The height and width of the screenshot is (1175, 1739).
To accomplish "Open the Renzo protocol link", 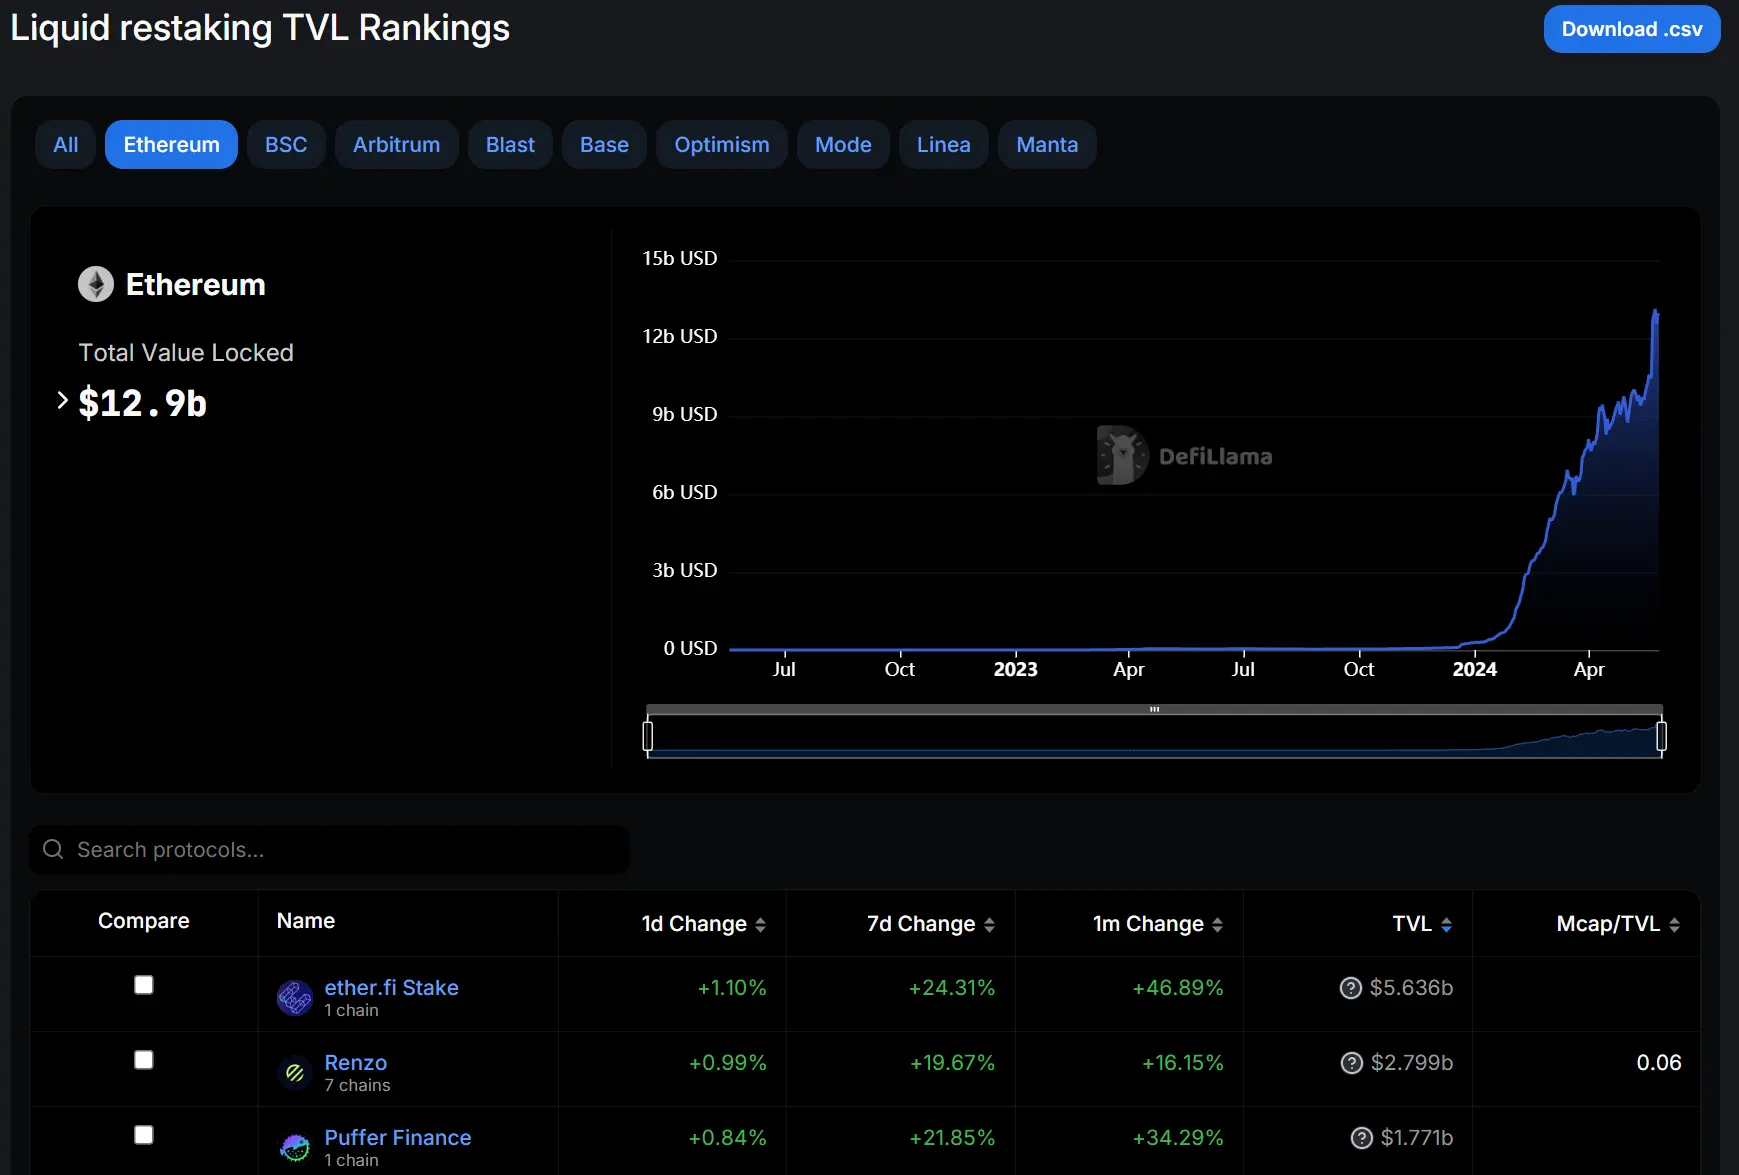I will [355, 1062].
